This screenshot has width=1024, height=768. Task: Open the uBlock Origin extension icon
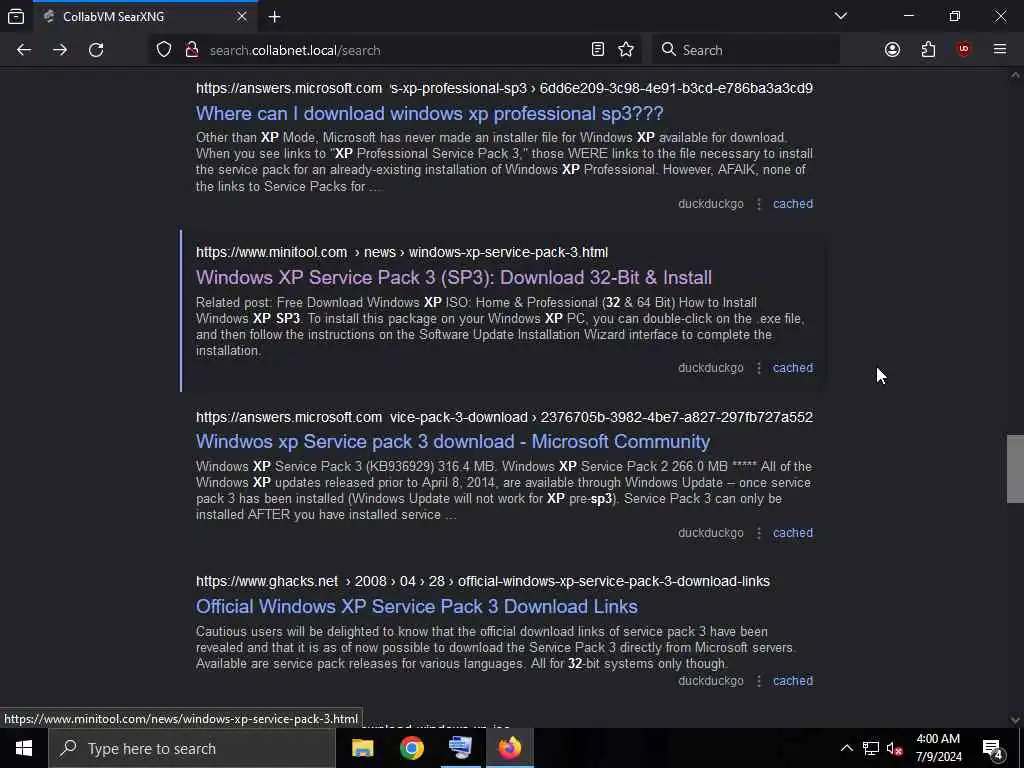click(964, 50)
